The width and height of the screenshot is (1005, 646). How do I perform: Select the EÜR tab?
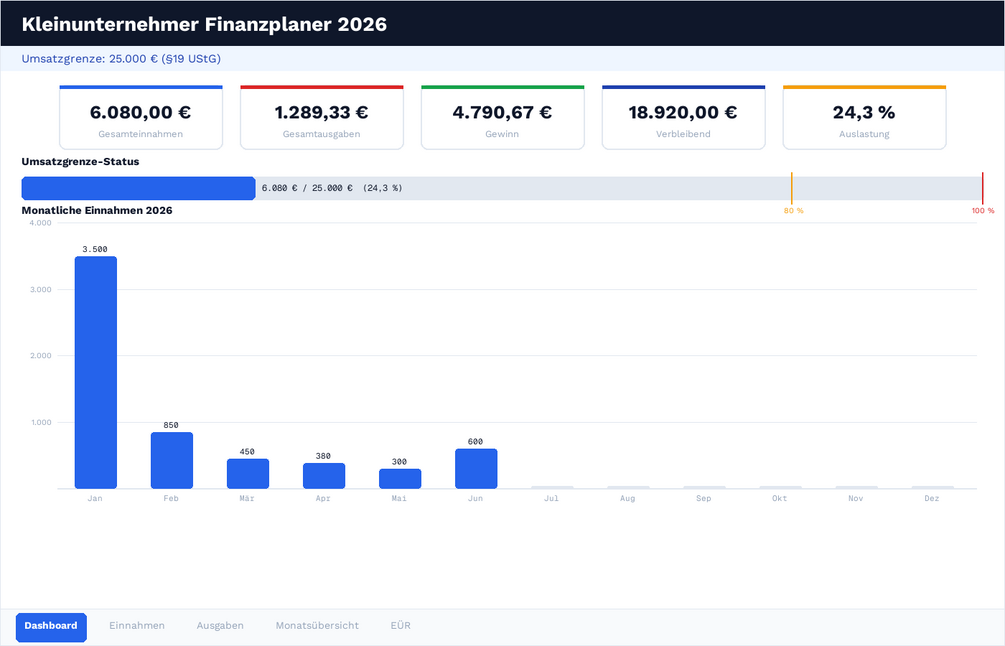[x=401, y=625]
